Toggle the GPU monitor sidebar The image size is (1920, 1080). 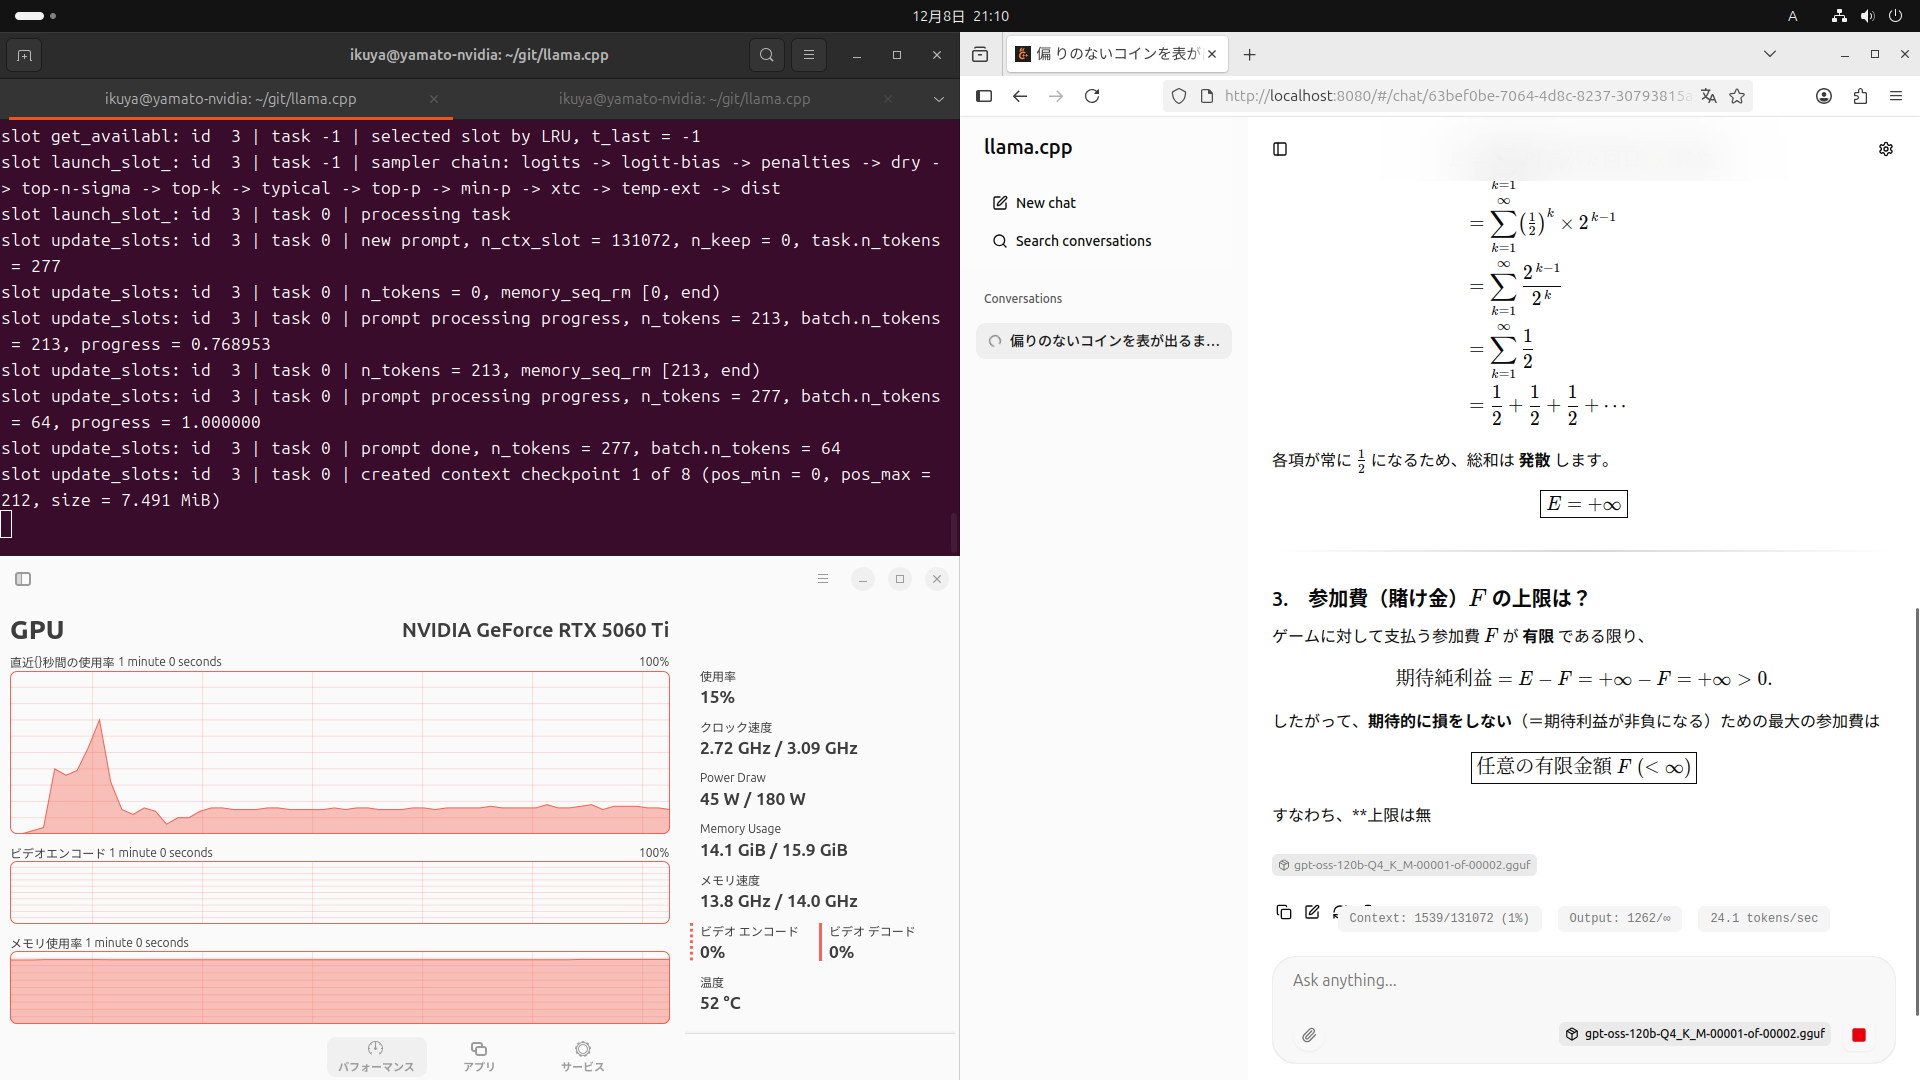click(23, 579)
